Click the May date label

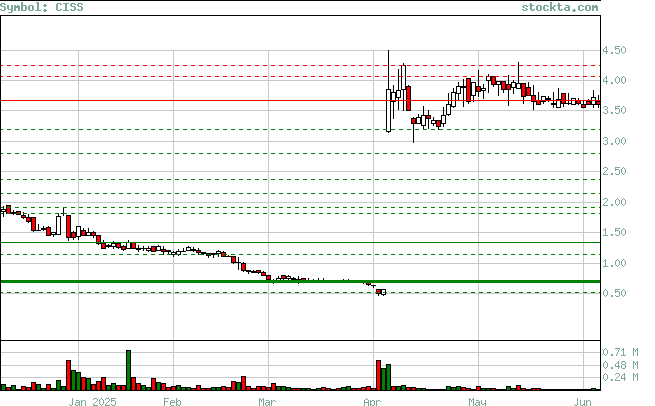[x=477, y=402]
